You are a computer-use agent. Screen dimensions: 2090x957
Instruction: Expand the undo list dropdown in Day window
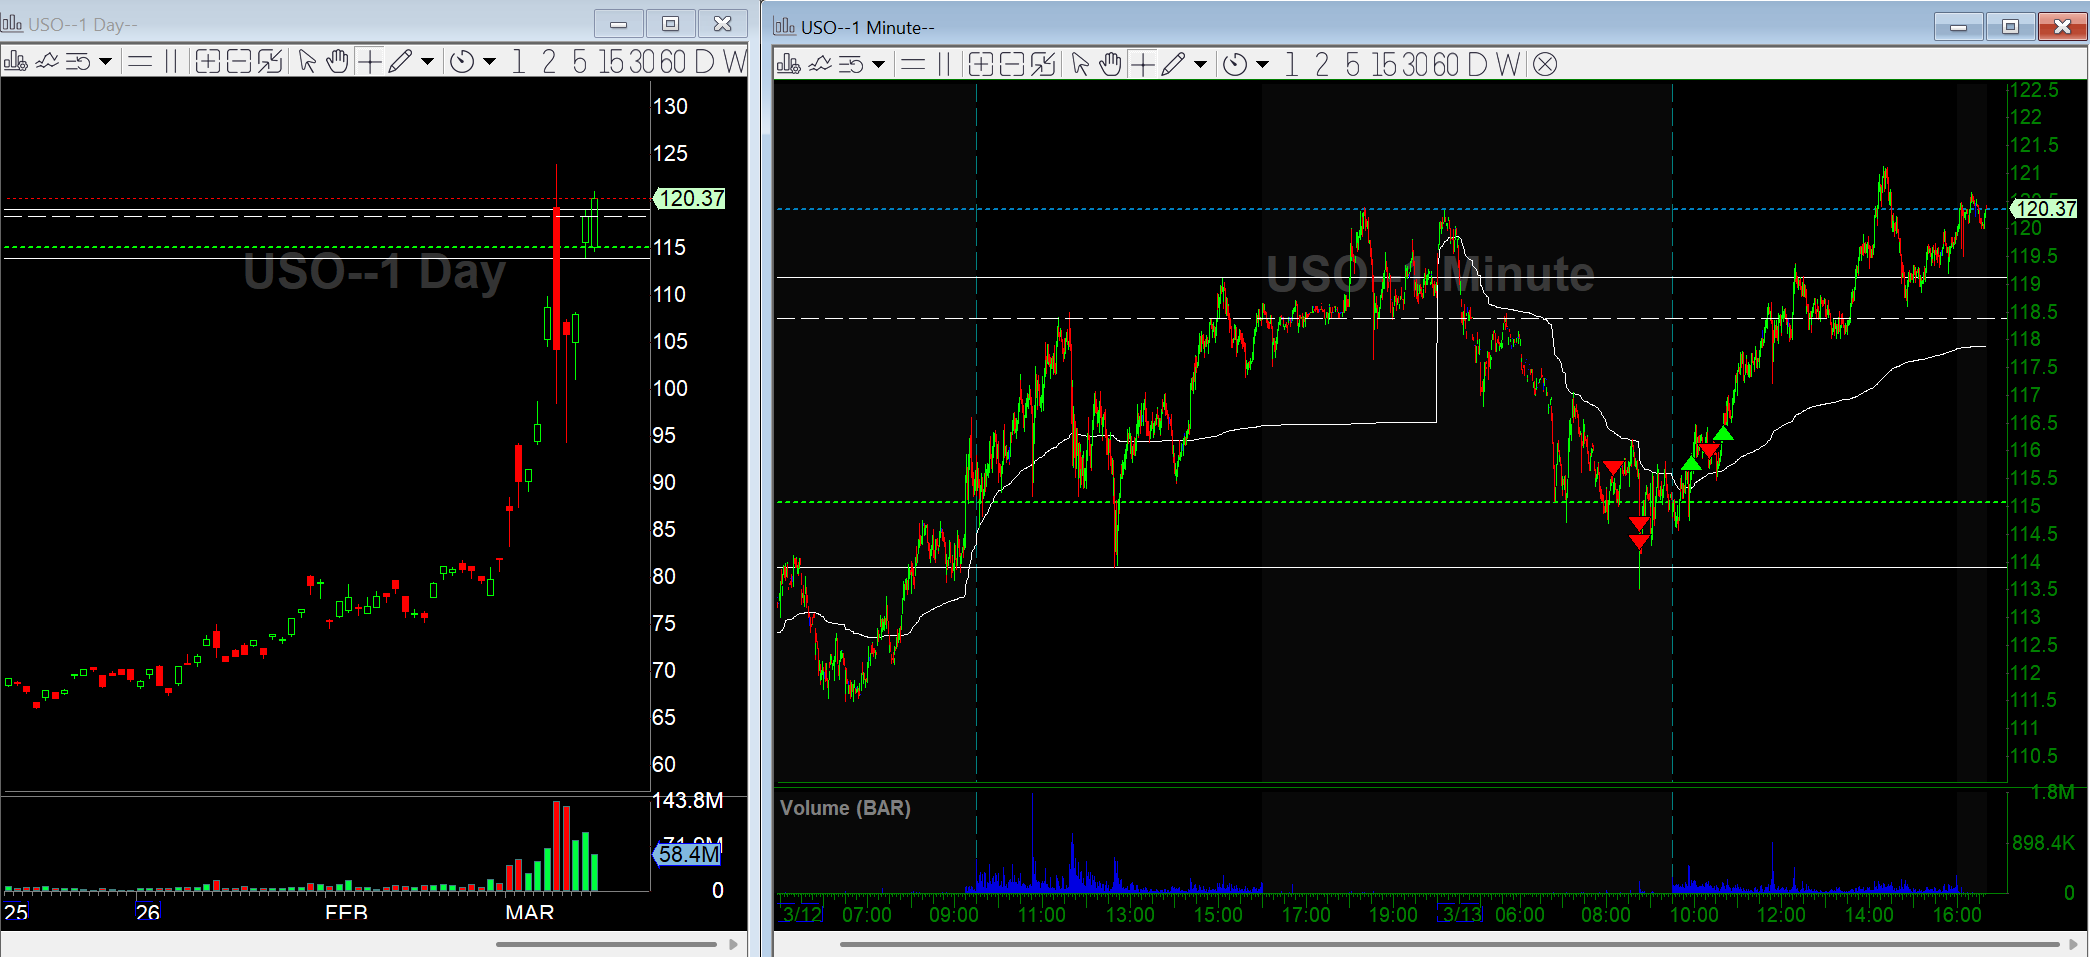click(x=105, y=62)
